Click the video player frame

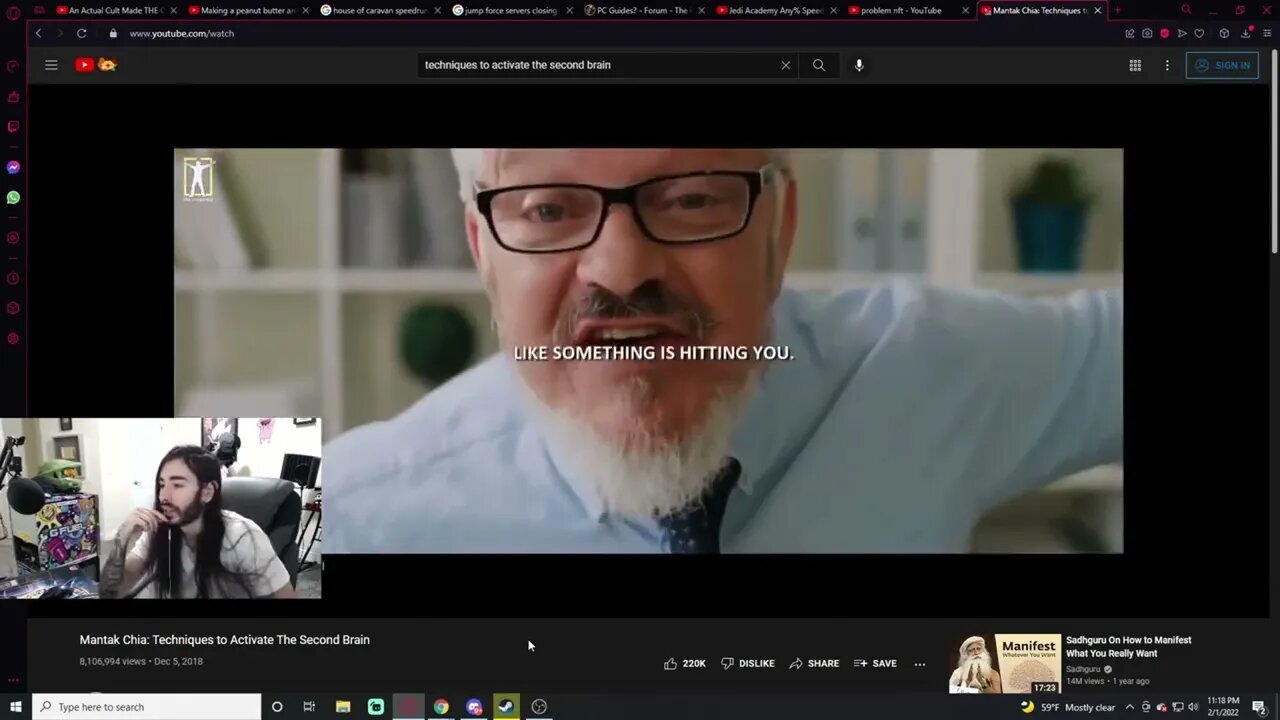648,351
